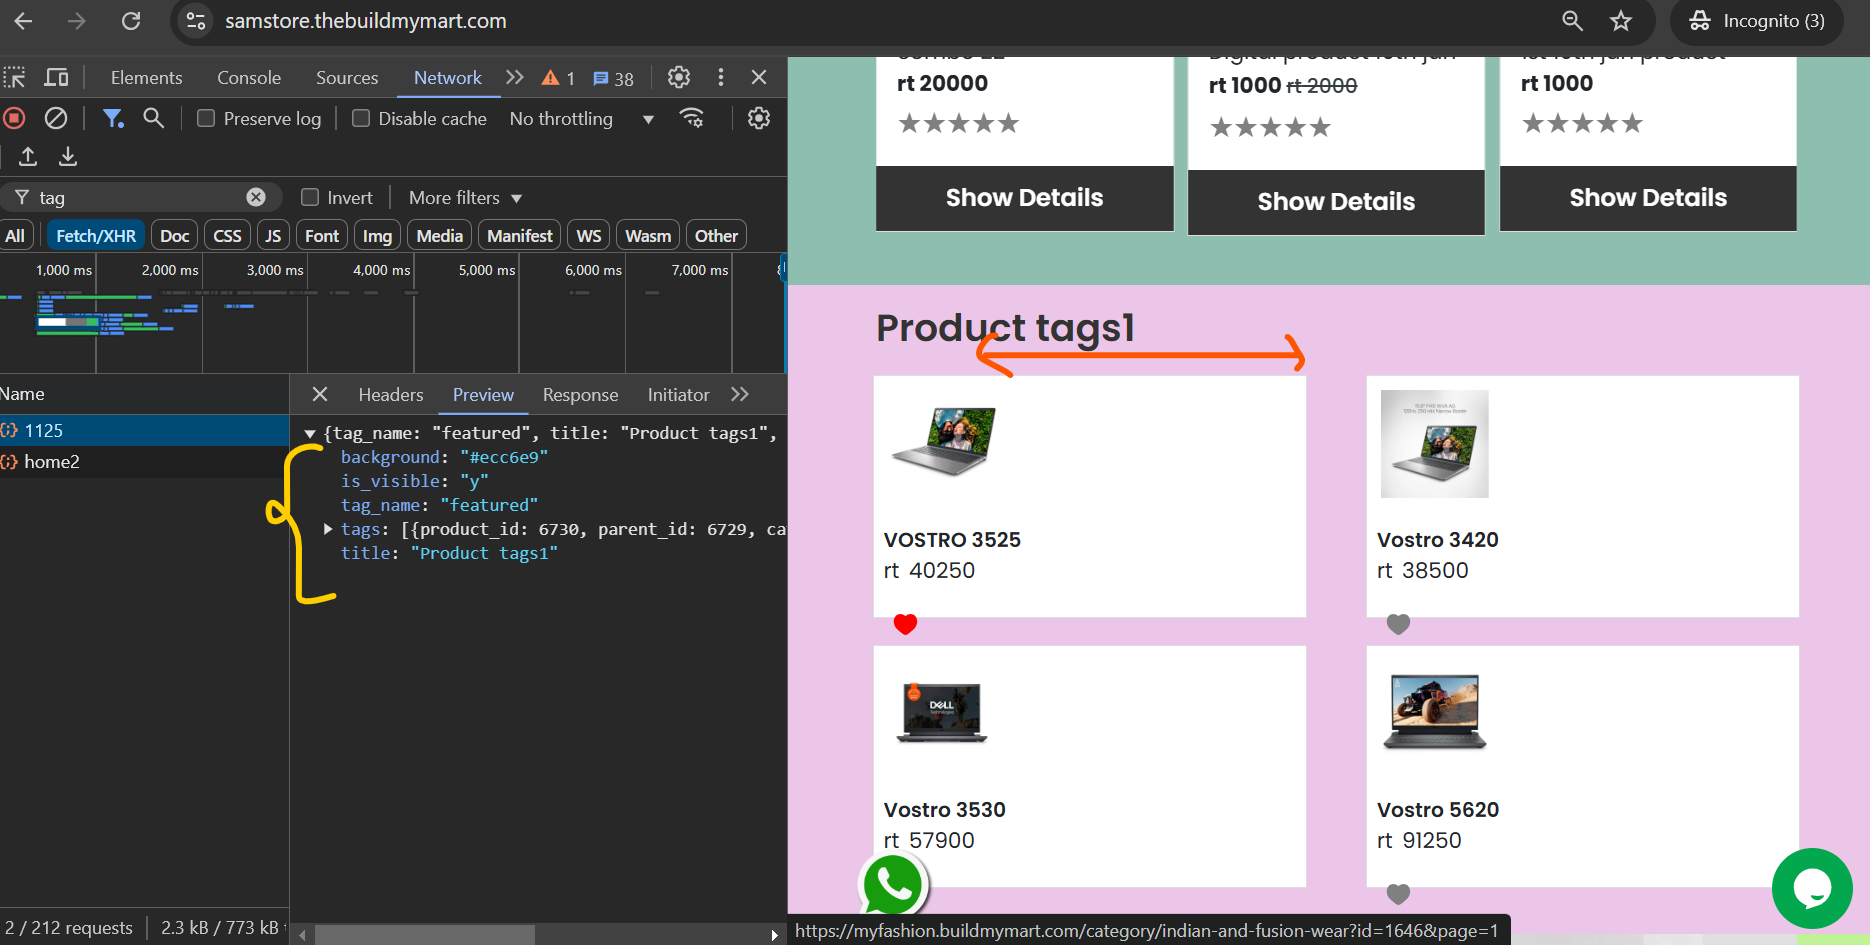Filter requests by Media
Viewport: 1870px width, 945px height.
(440, 236)
